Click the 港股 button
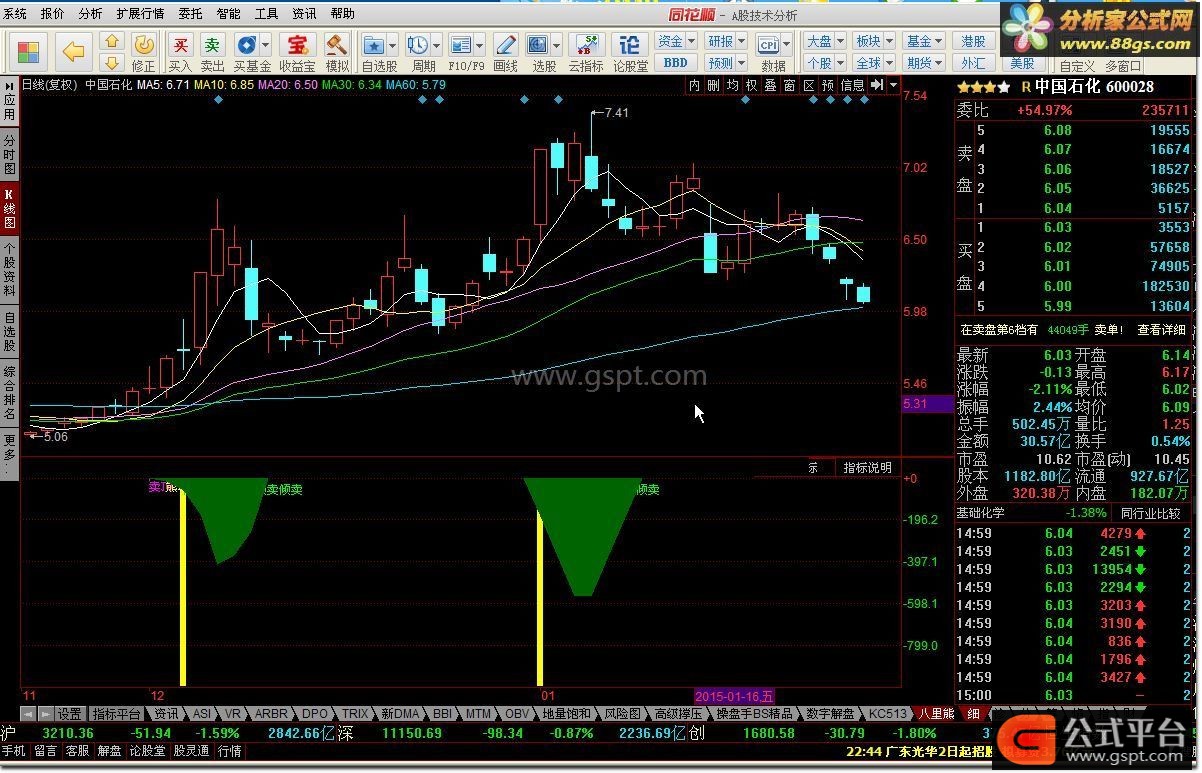 973,41
